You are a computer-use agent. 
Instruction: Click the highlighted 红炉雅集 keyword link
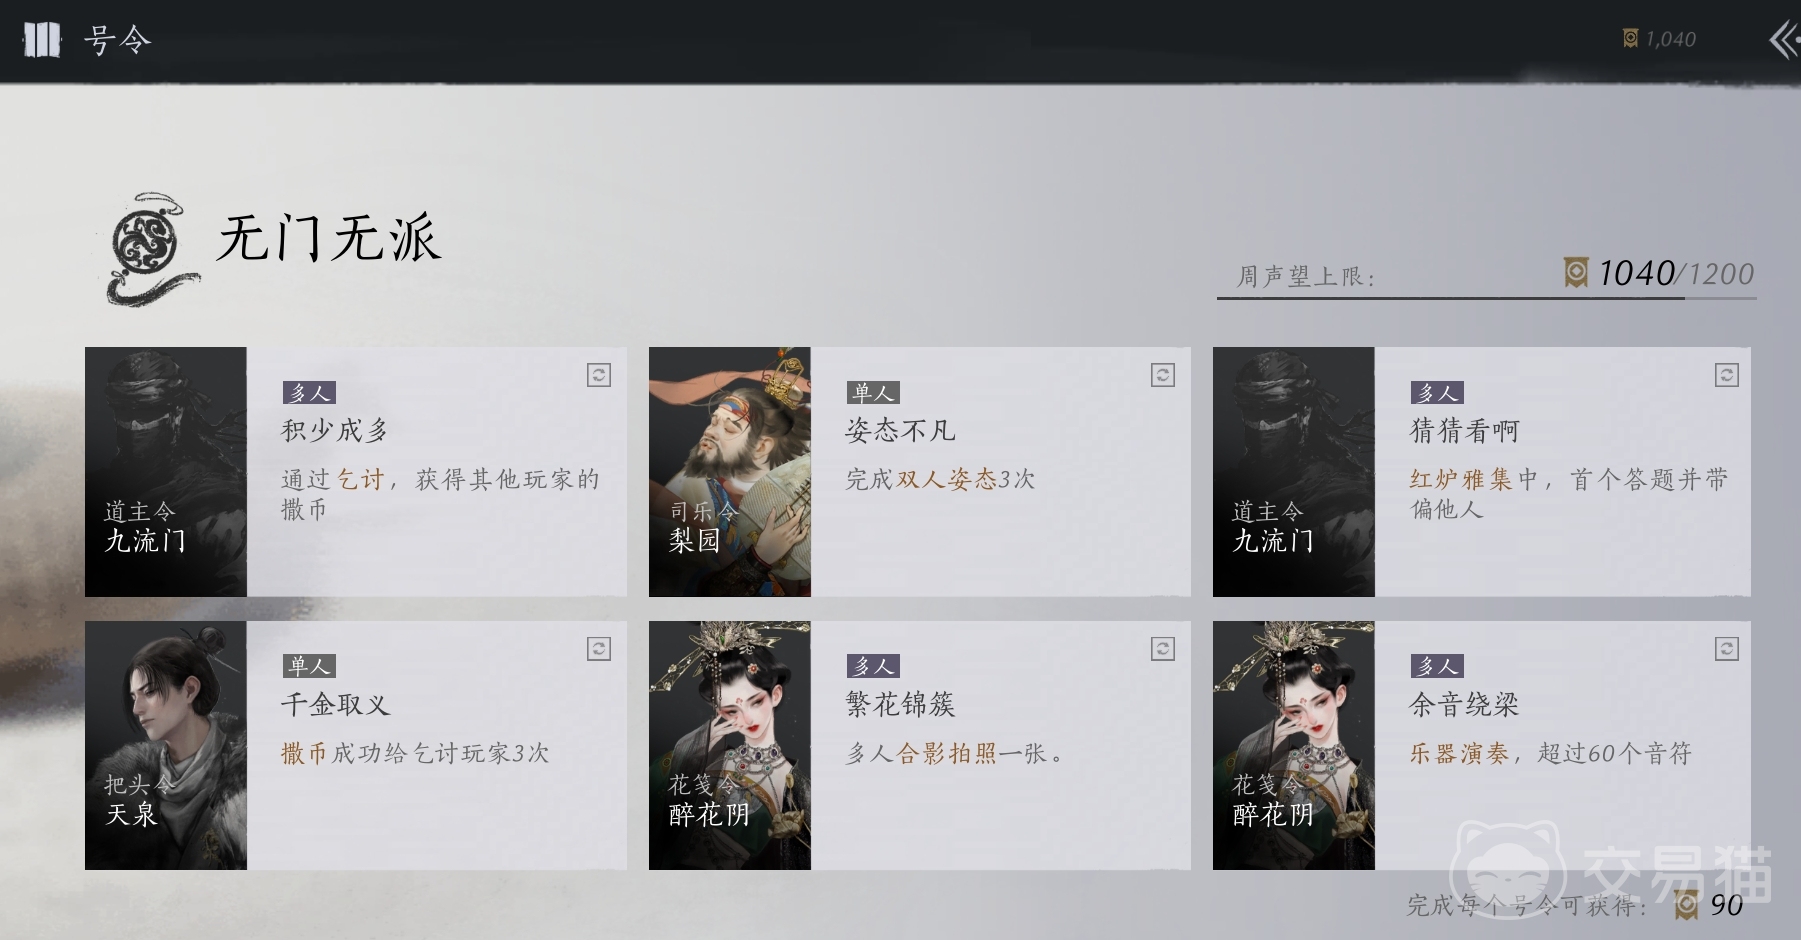click(x=1461, y=480)
